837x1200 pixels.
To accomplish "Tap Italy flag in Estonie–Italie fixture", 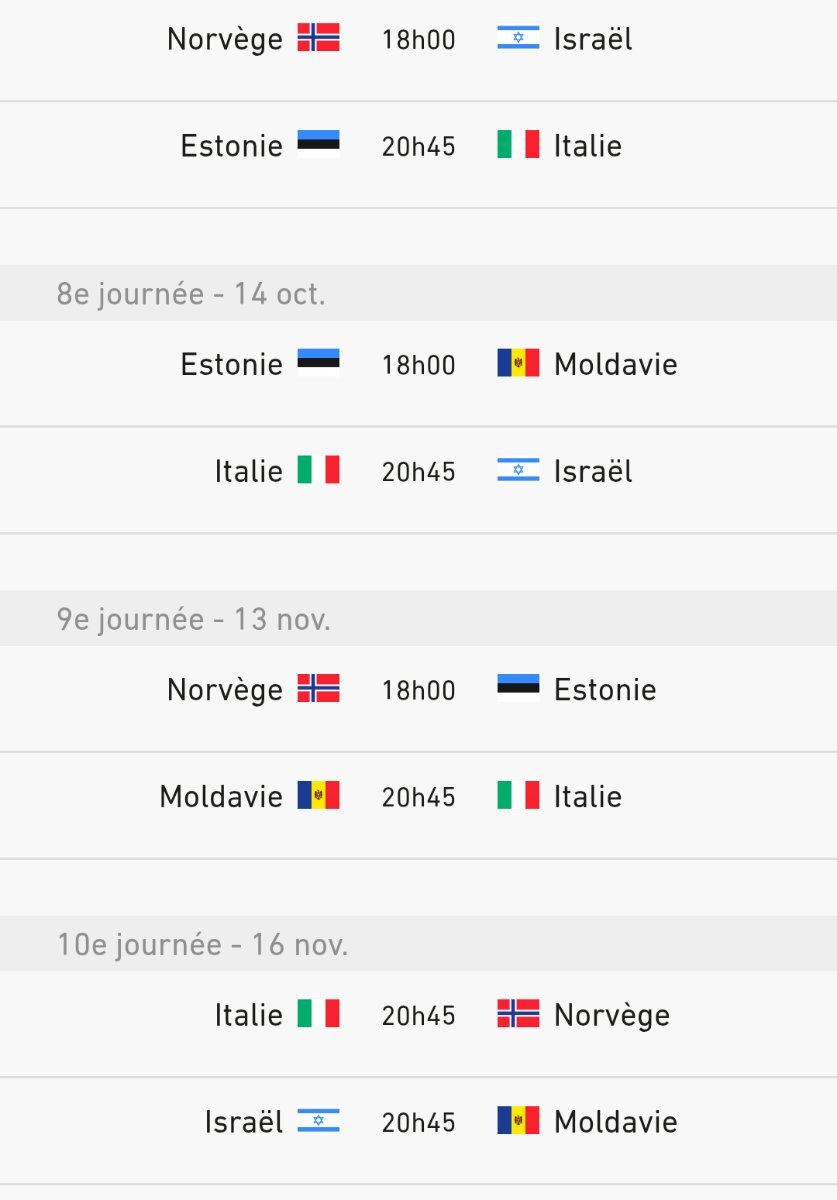I will pos(518,144).
